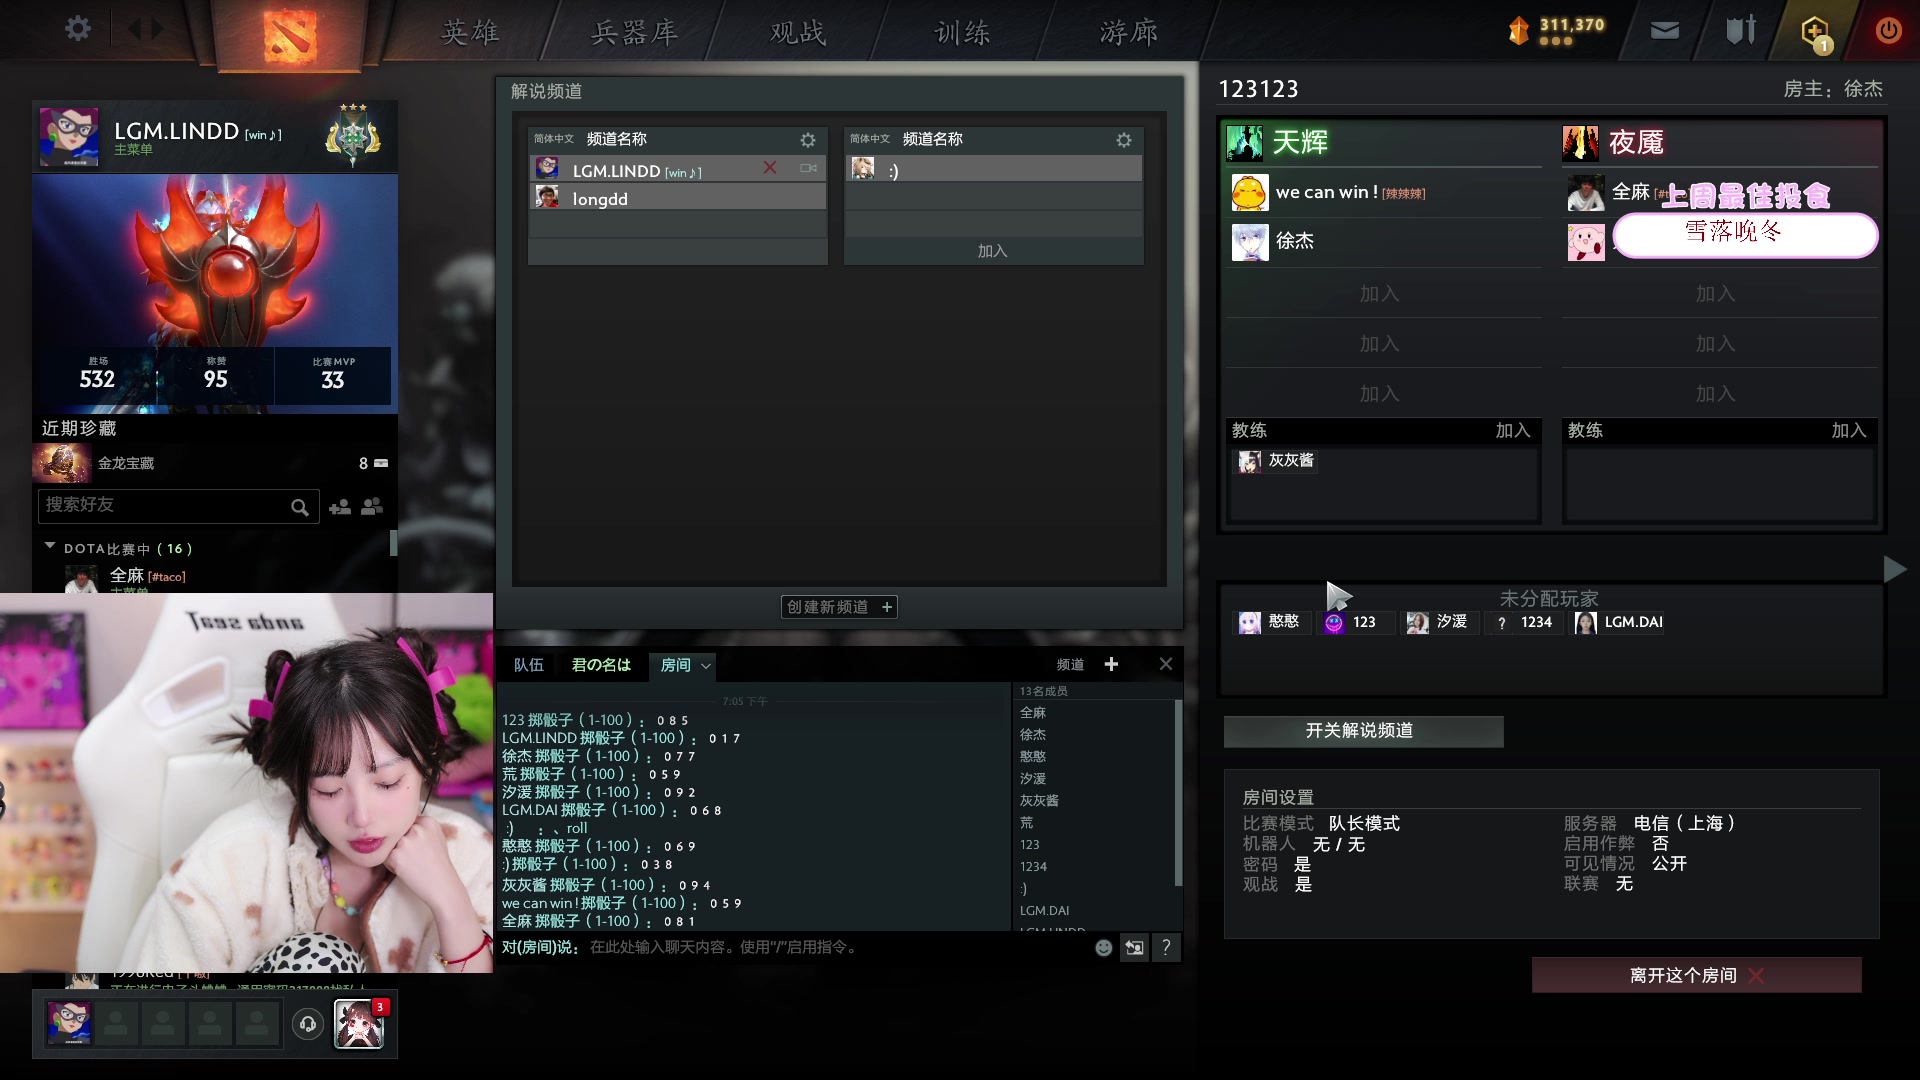The width and height of the screenshot is (1920, 1080).
Task: Click 全麻 in chat member list
Action: coord(1033,713)
